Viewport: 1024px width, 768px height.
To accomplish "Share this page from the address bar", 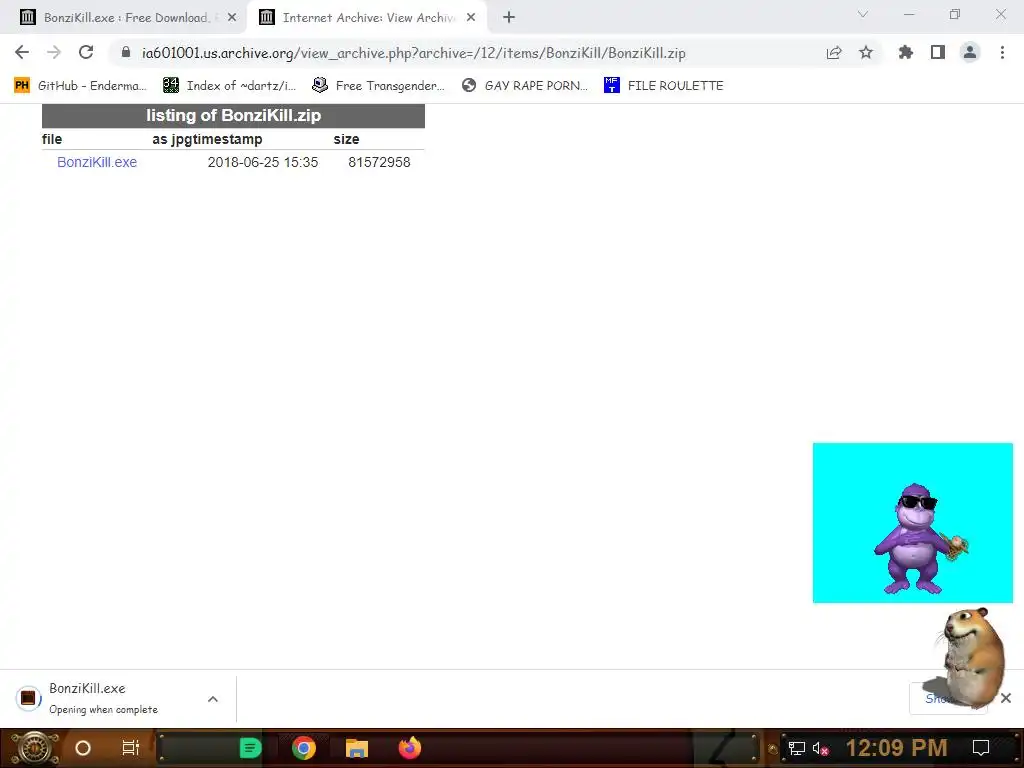I will [834, 52].
